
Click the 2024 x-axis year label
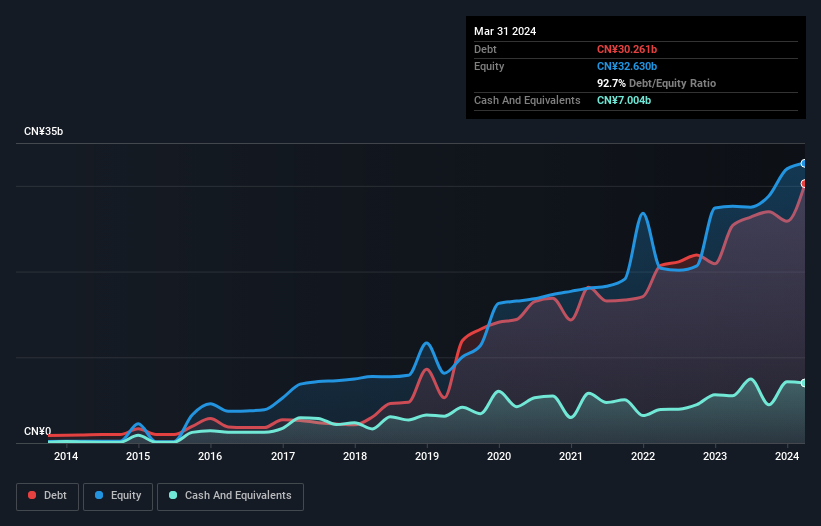point(787,457)
